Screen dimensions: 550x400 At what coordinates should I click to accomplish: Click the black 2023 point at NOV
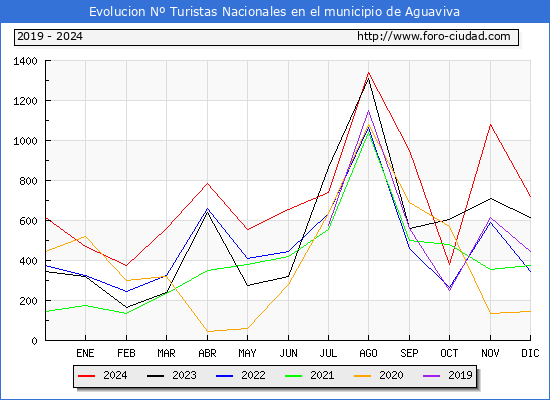coord(490,199)
